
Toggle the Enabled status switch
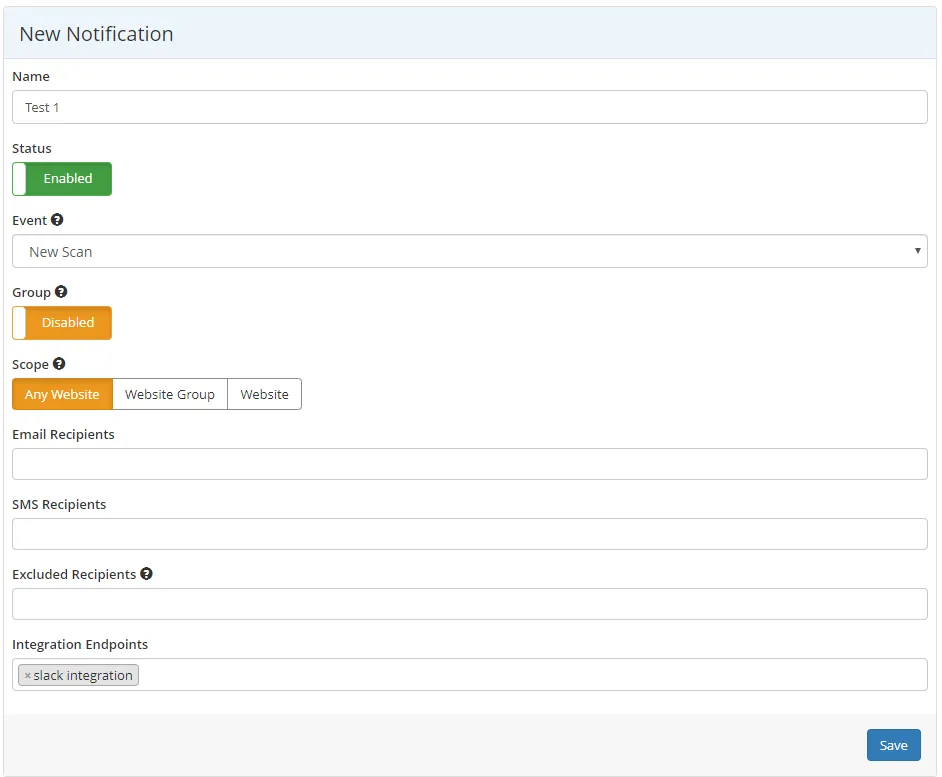click(x=62, y=178)
